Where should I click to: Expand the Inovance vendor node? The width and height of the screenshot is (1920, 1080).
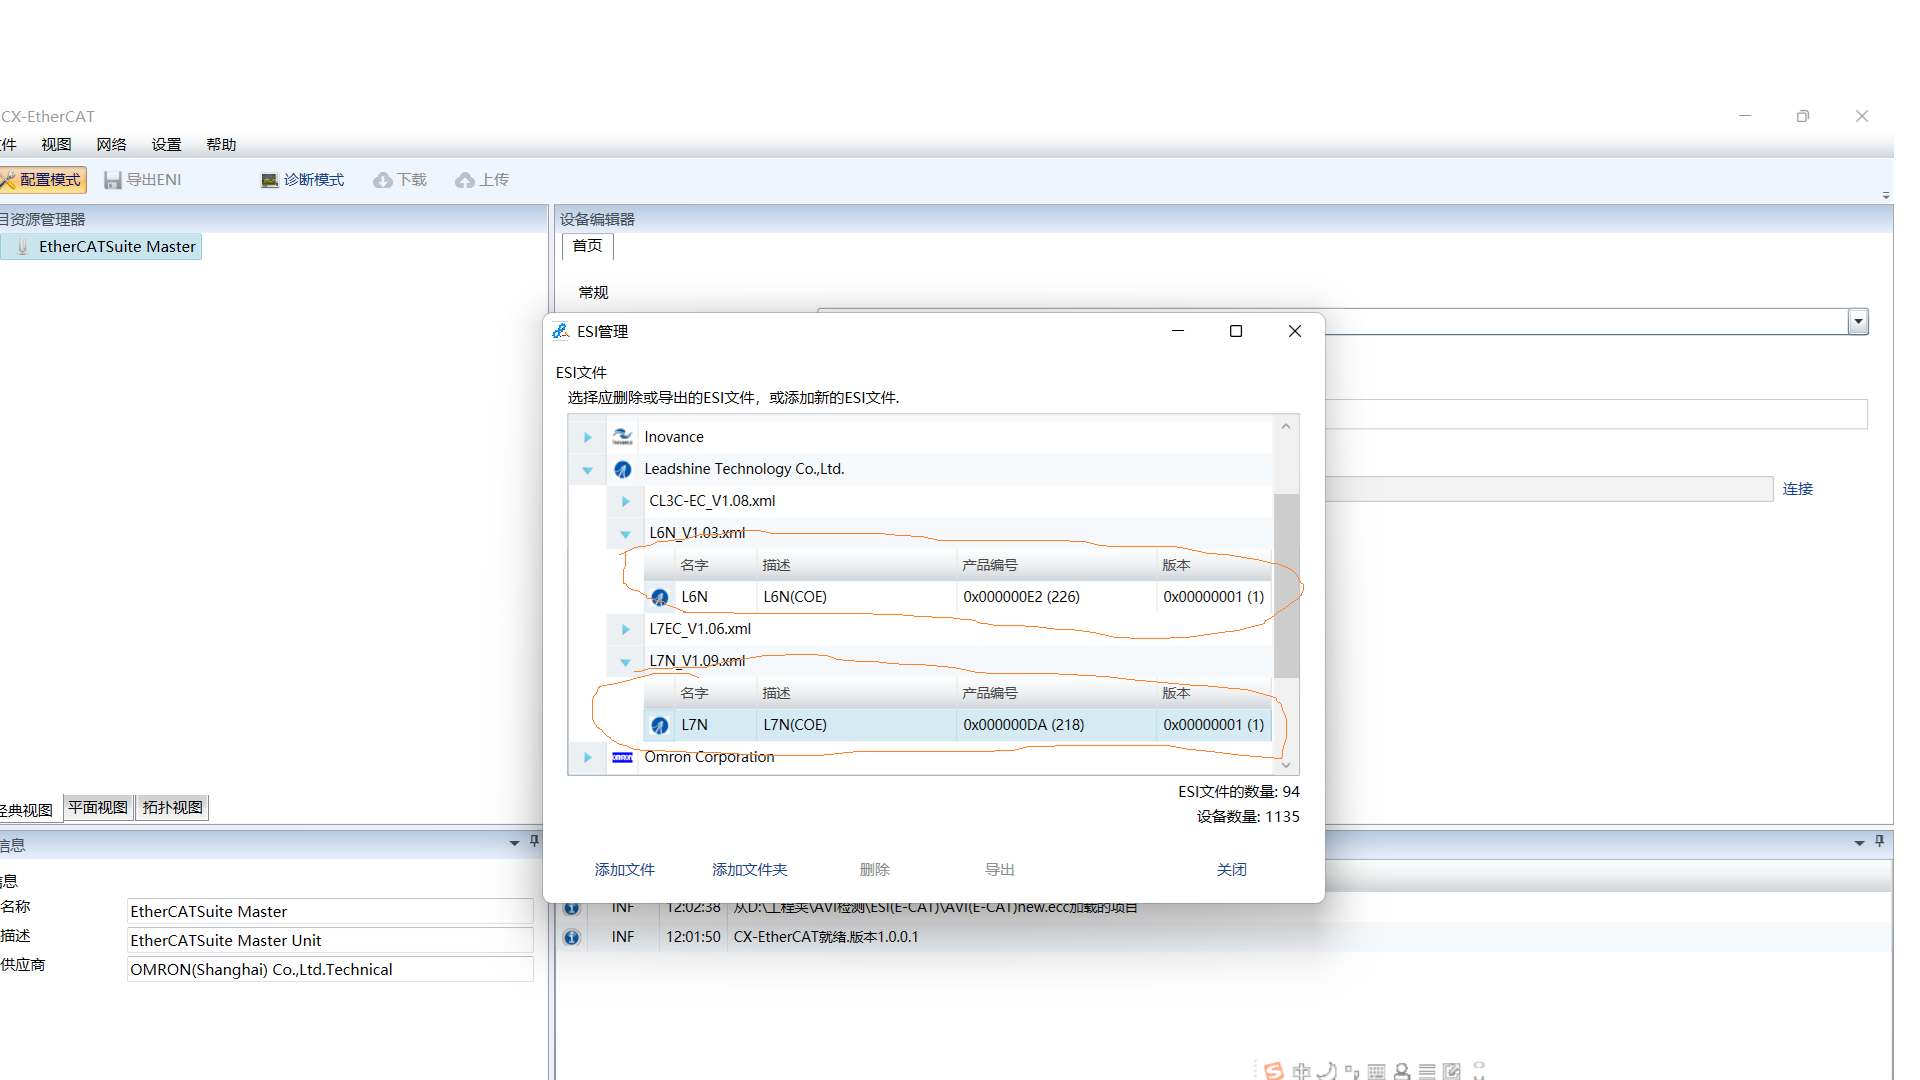[x=588, y=437]
